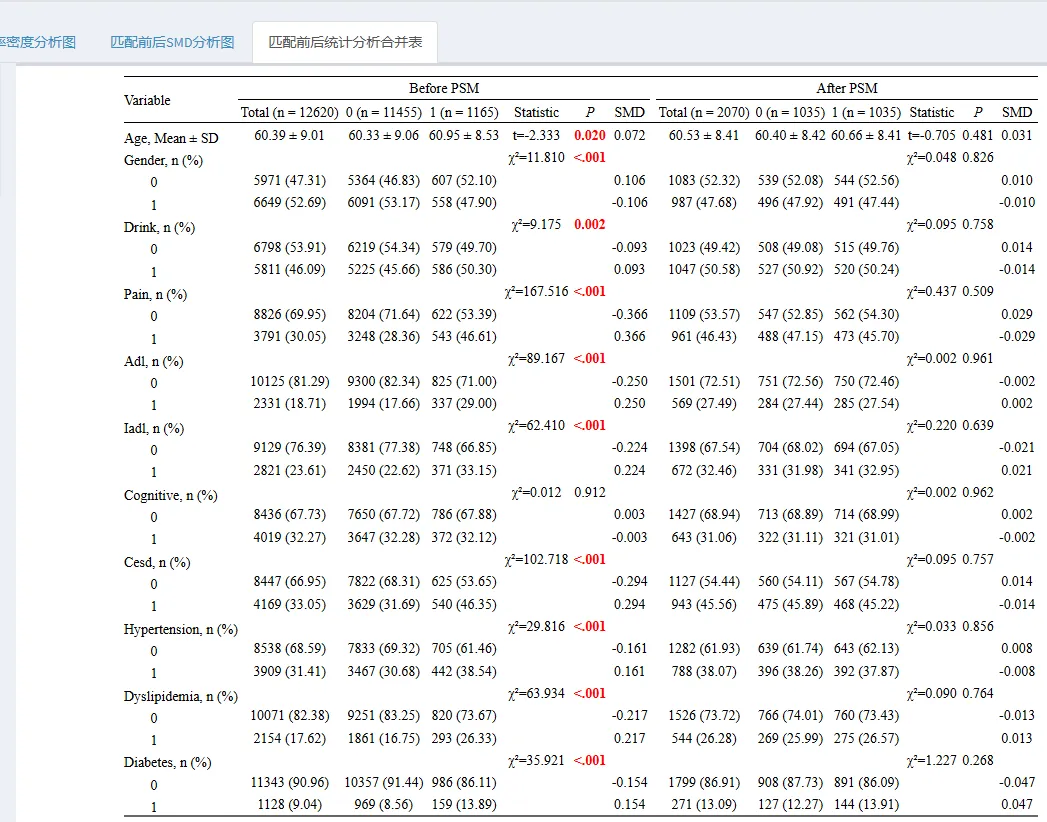Click the Before PSM SMD value 0.072

630,136
